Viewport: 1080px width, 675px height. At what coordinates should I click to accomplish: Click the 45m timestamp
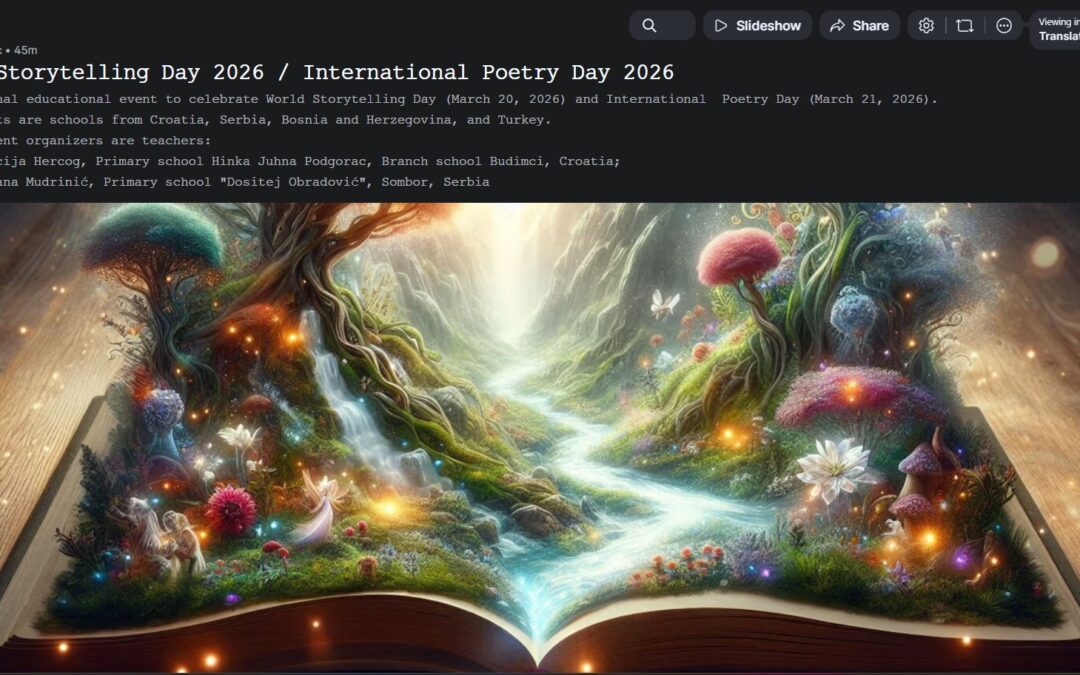point(25,50)
